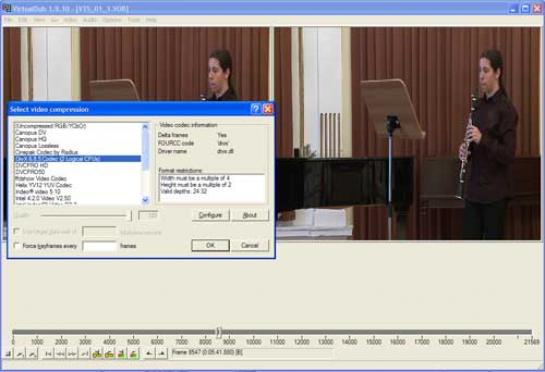Image resolution: width=545 pixels, height=372 pixels.
Task: Go to previous keyframe icon
Action: coord(97,354)
